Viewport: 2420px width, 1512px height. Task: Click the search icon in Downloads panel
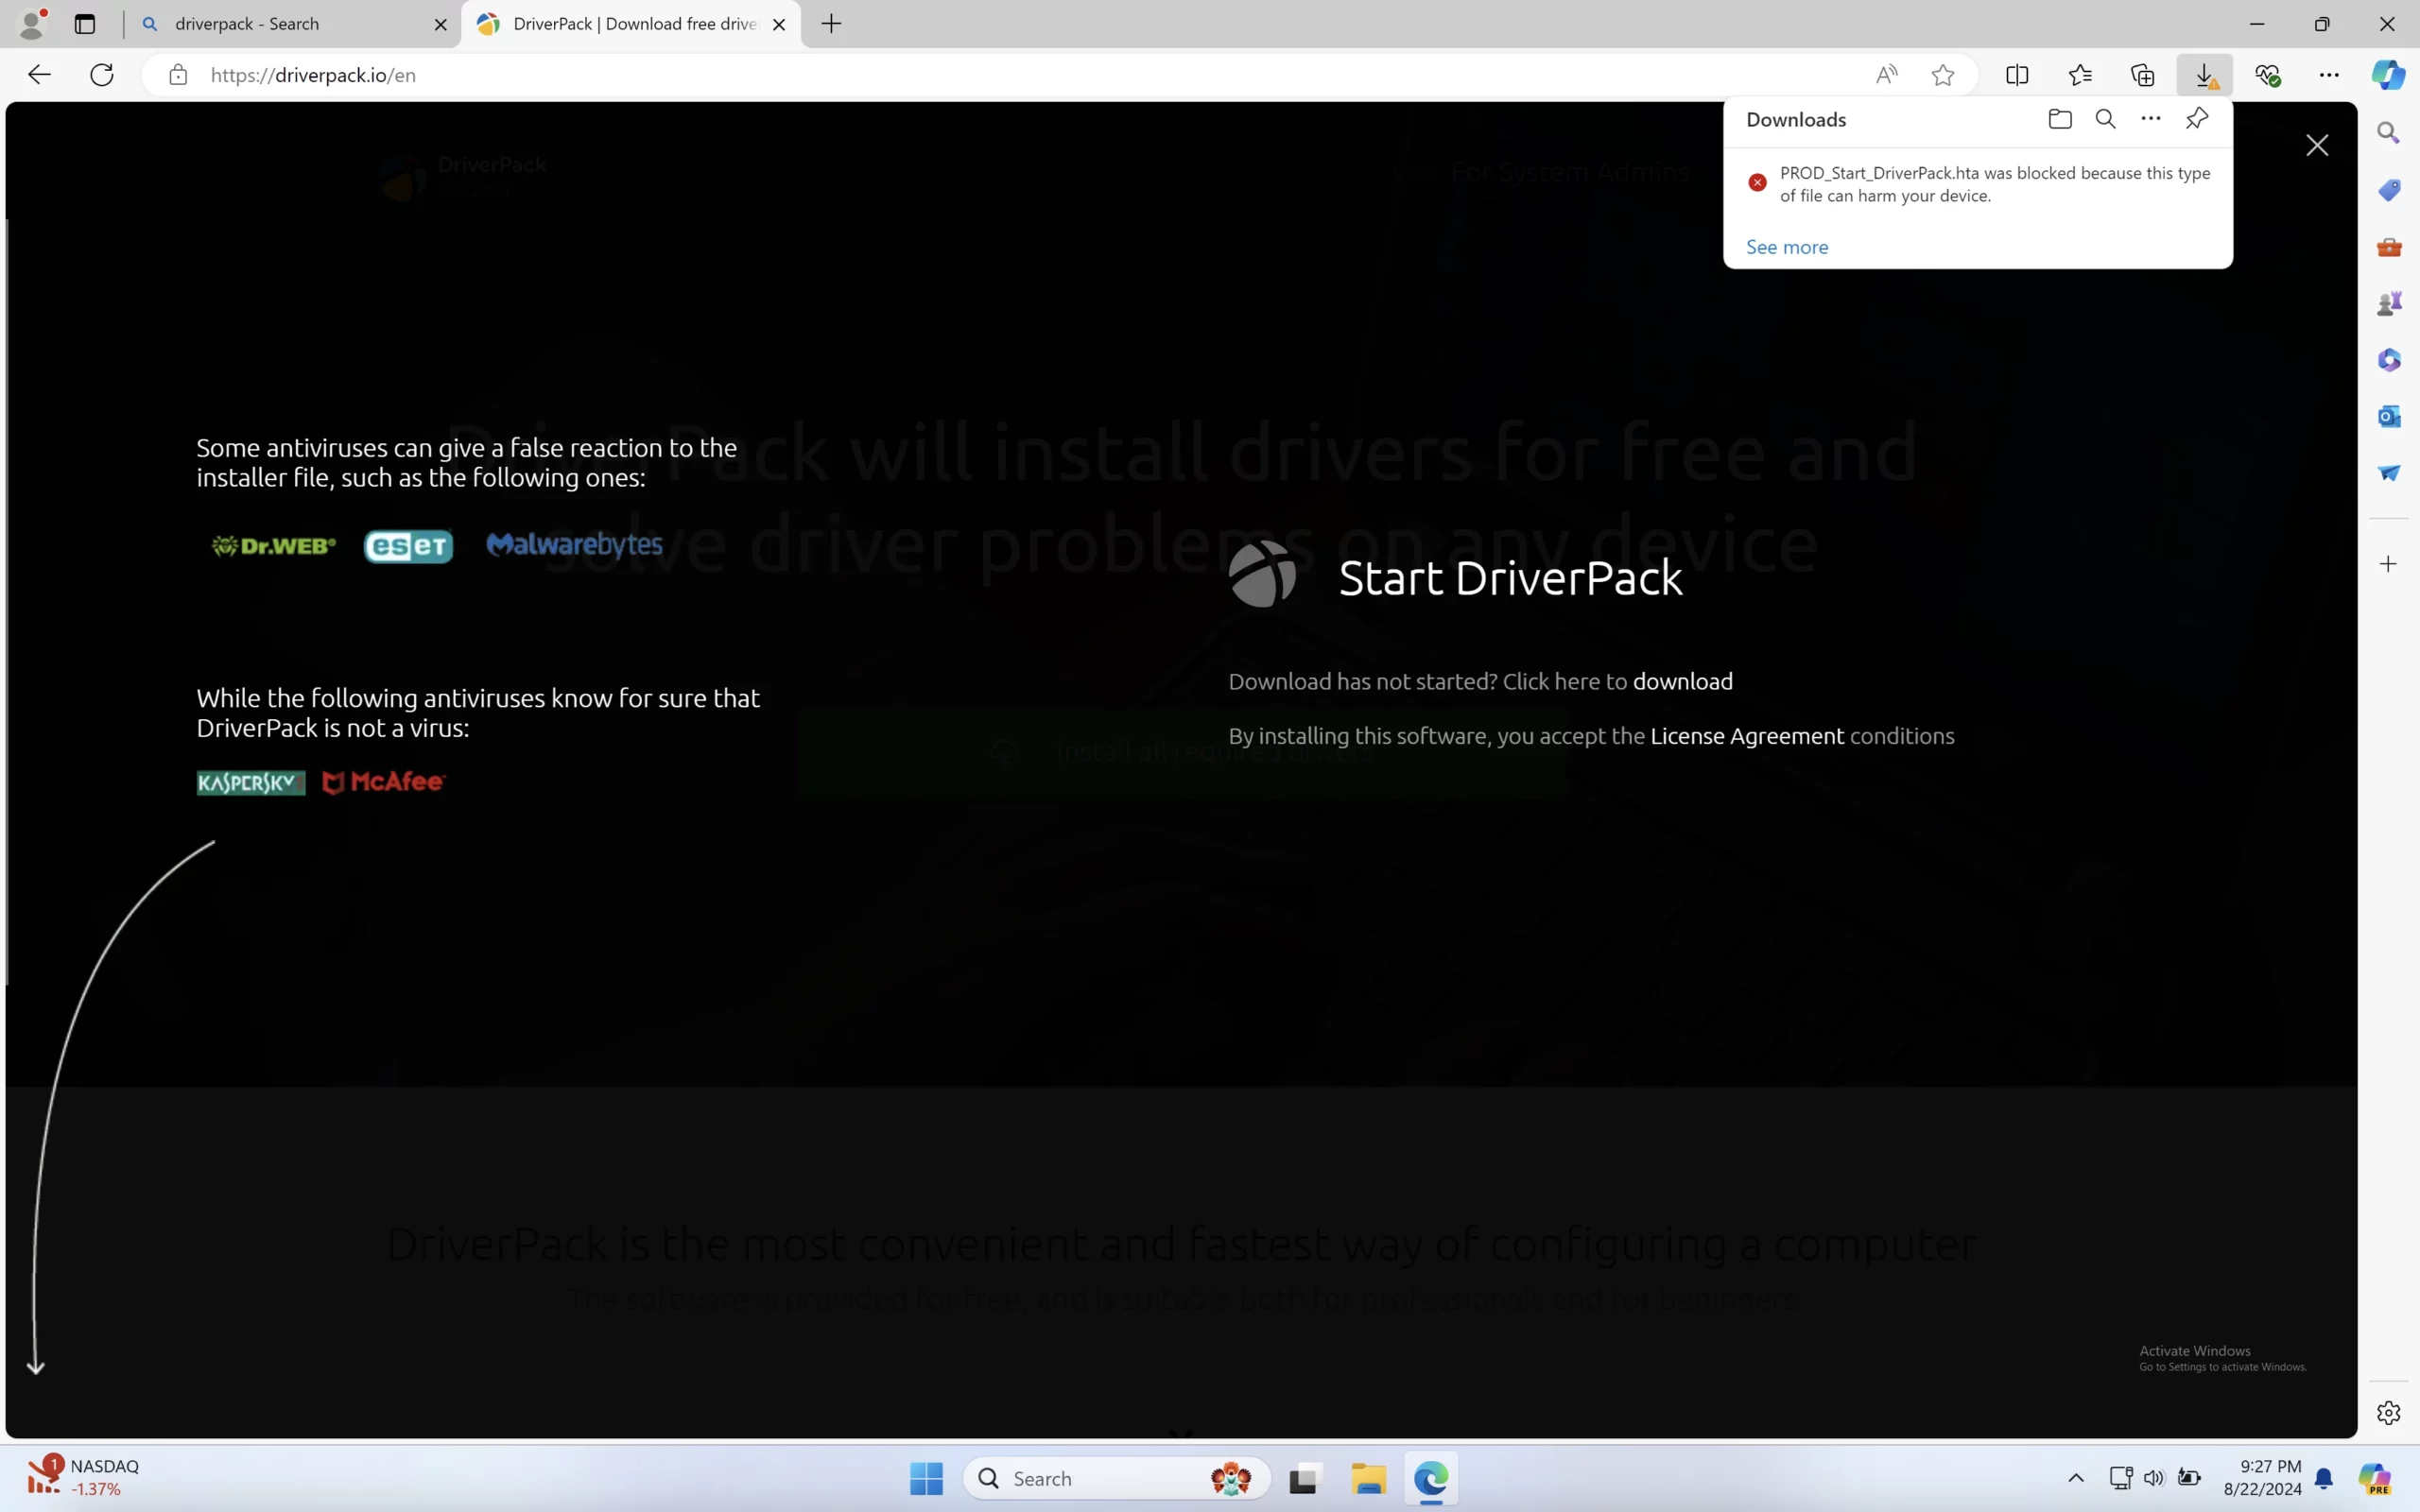point(2106,118)
